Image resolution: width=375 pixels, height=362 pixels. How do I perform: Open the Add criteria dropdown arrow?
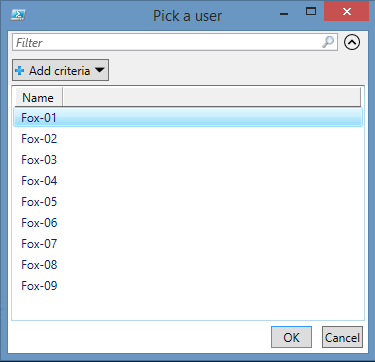coord(100,70)
